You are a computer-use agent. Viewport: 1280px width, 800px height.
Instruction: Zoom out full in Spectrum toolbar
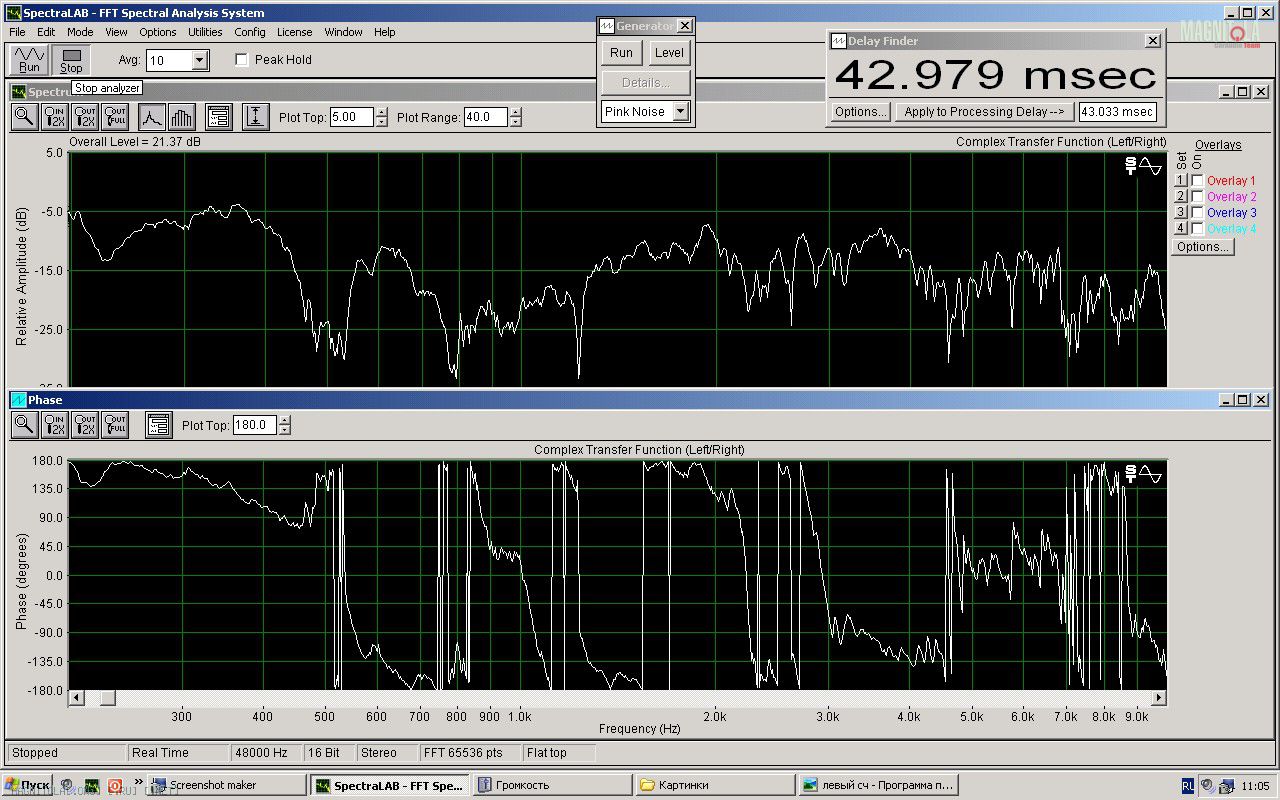tap(114, 117)
